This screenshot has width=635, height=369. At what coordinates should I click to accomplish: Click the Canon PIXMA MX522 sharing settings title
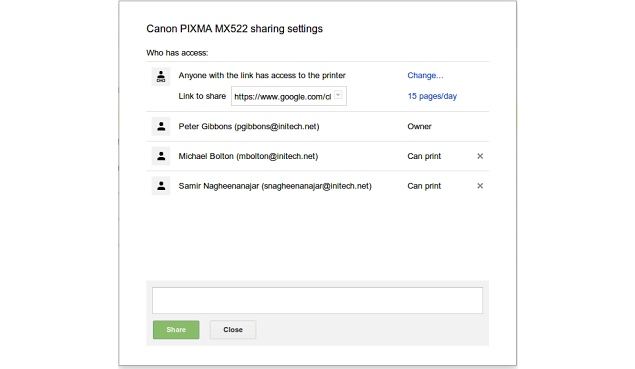coord(234,29)
